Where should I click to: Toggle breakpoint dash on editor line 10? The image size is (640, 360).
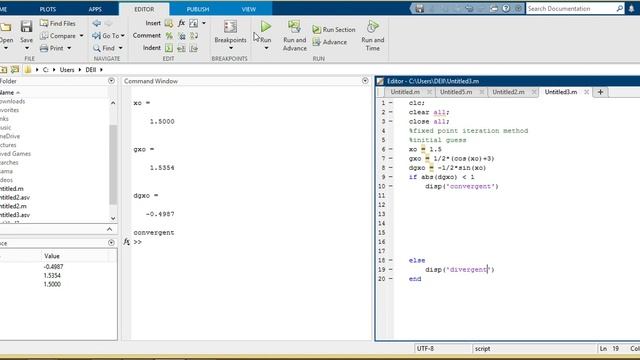391,186
